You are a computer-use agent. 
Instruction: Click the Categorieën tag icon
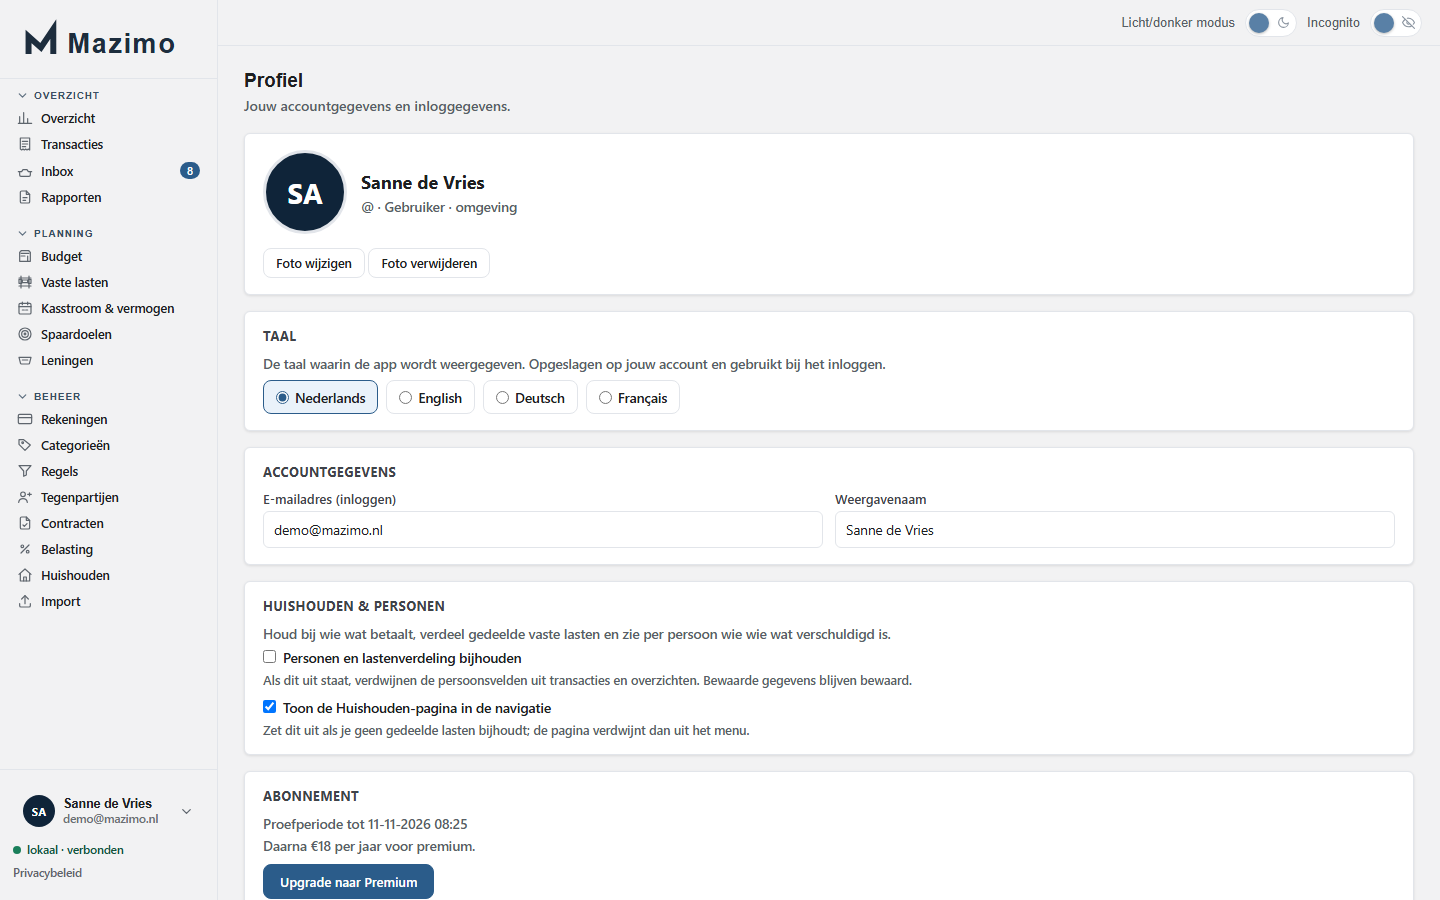coord(25,445)
